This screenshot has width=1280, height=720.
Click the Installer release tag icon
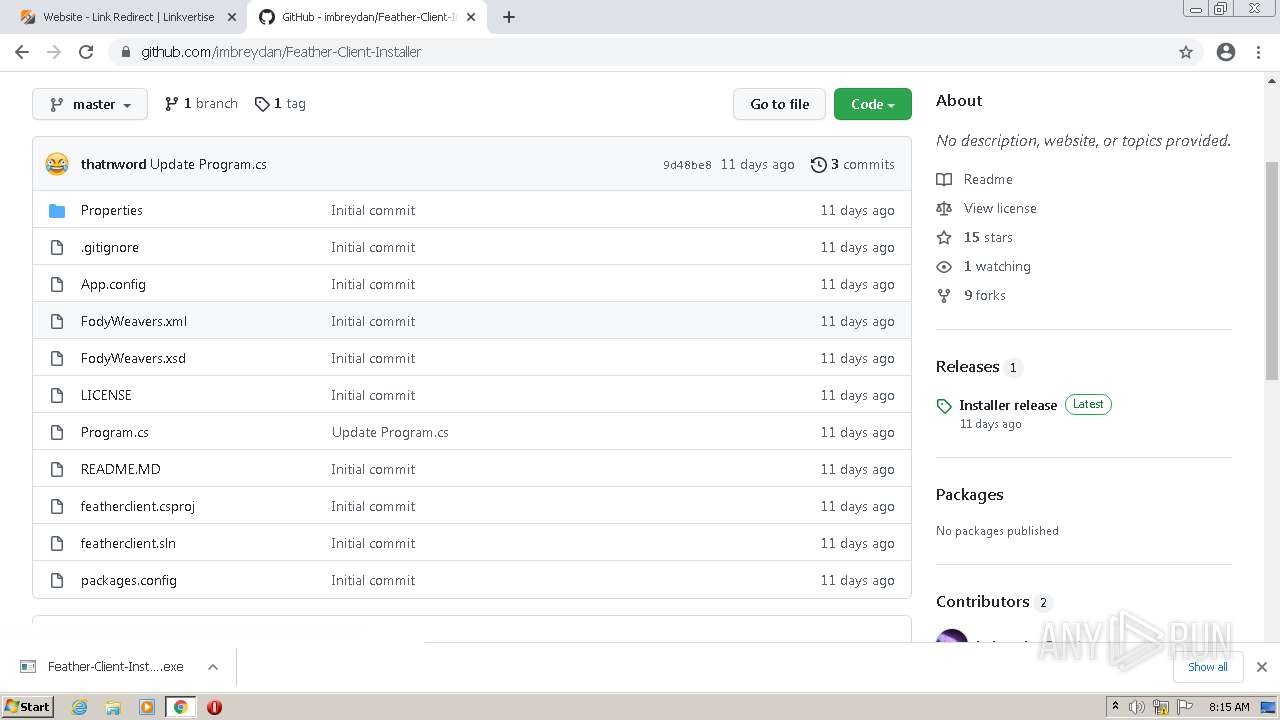944,406
